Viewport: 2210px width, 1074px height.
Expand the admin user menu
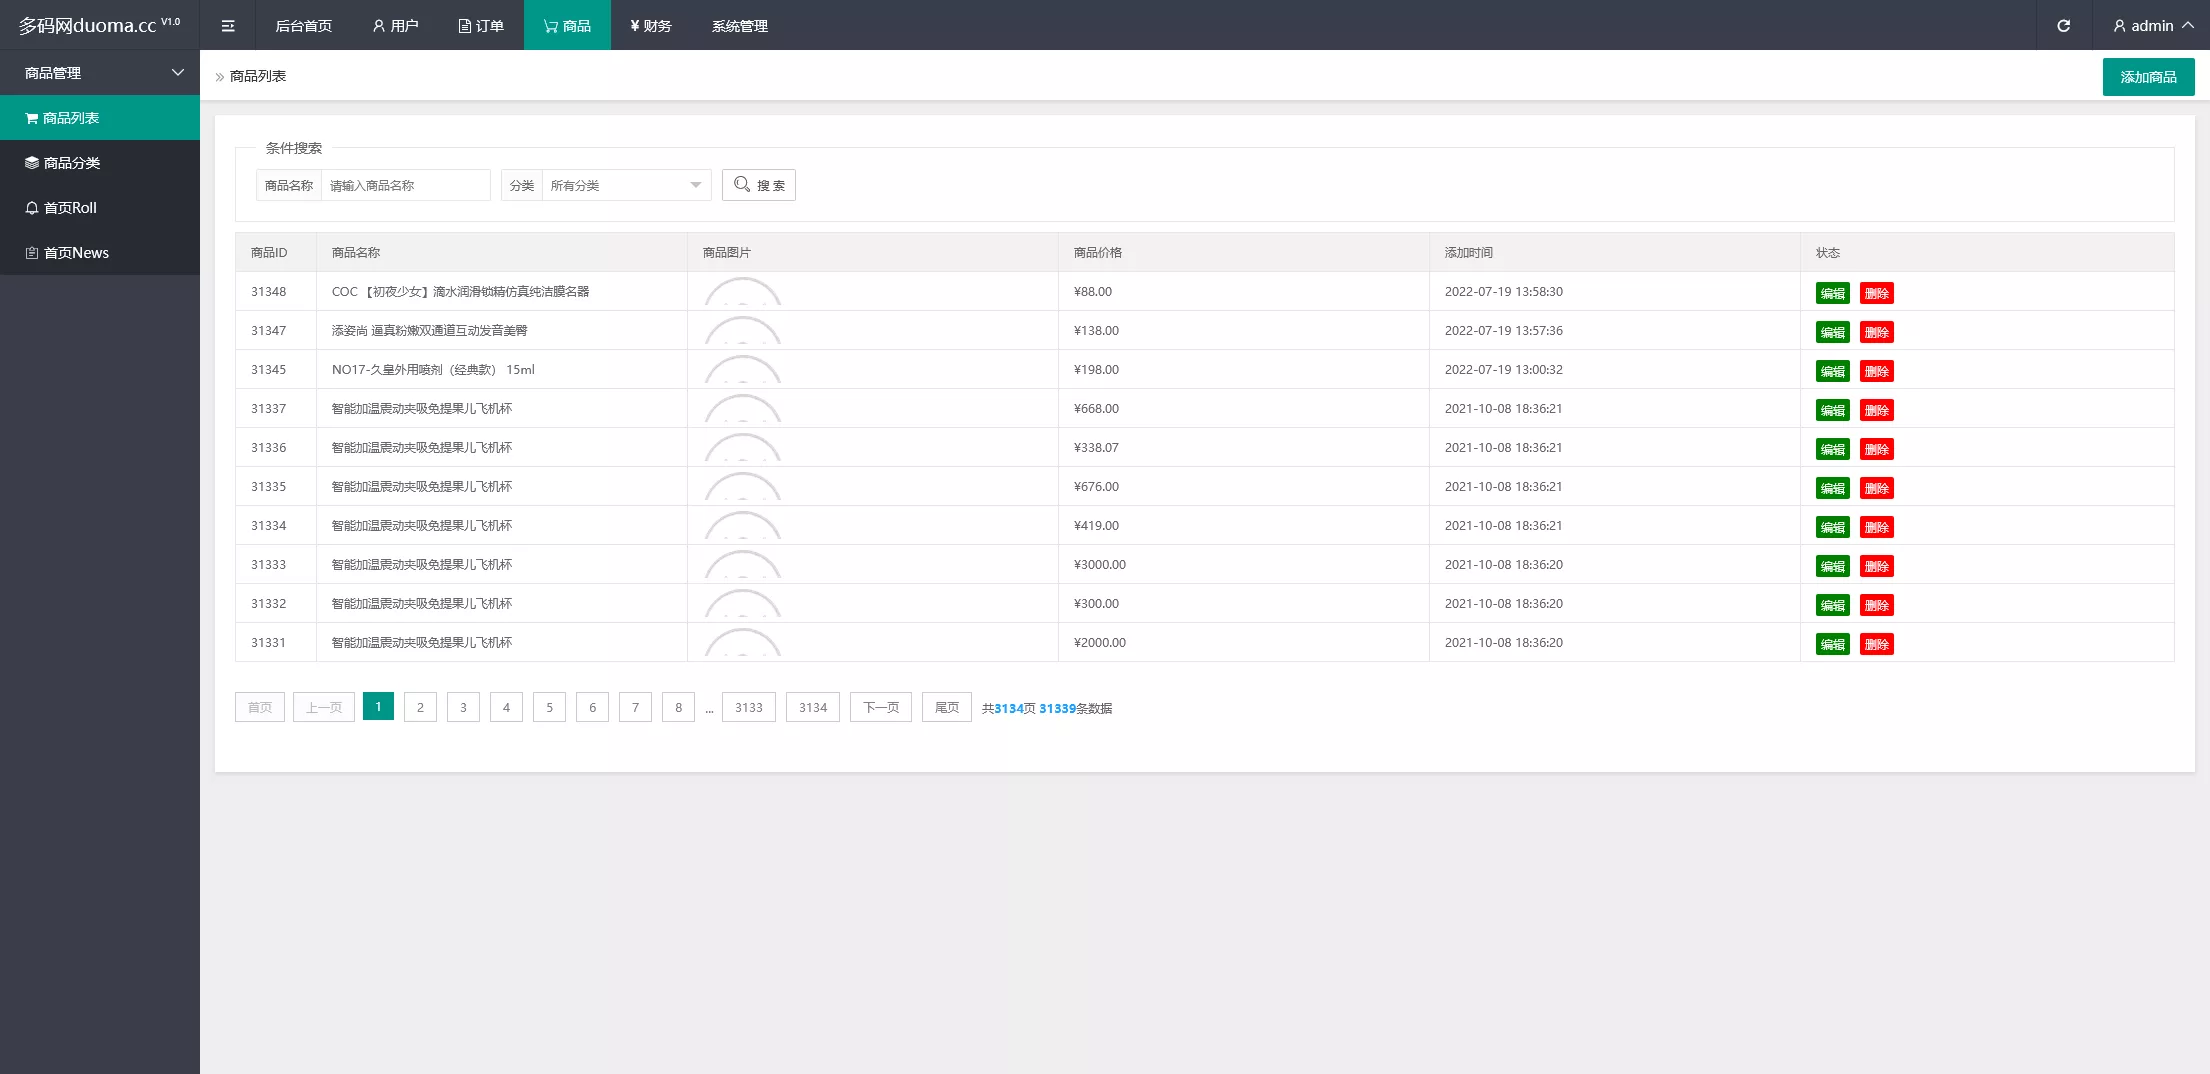2152,26
